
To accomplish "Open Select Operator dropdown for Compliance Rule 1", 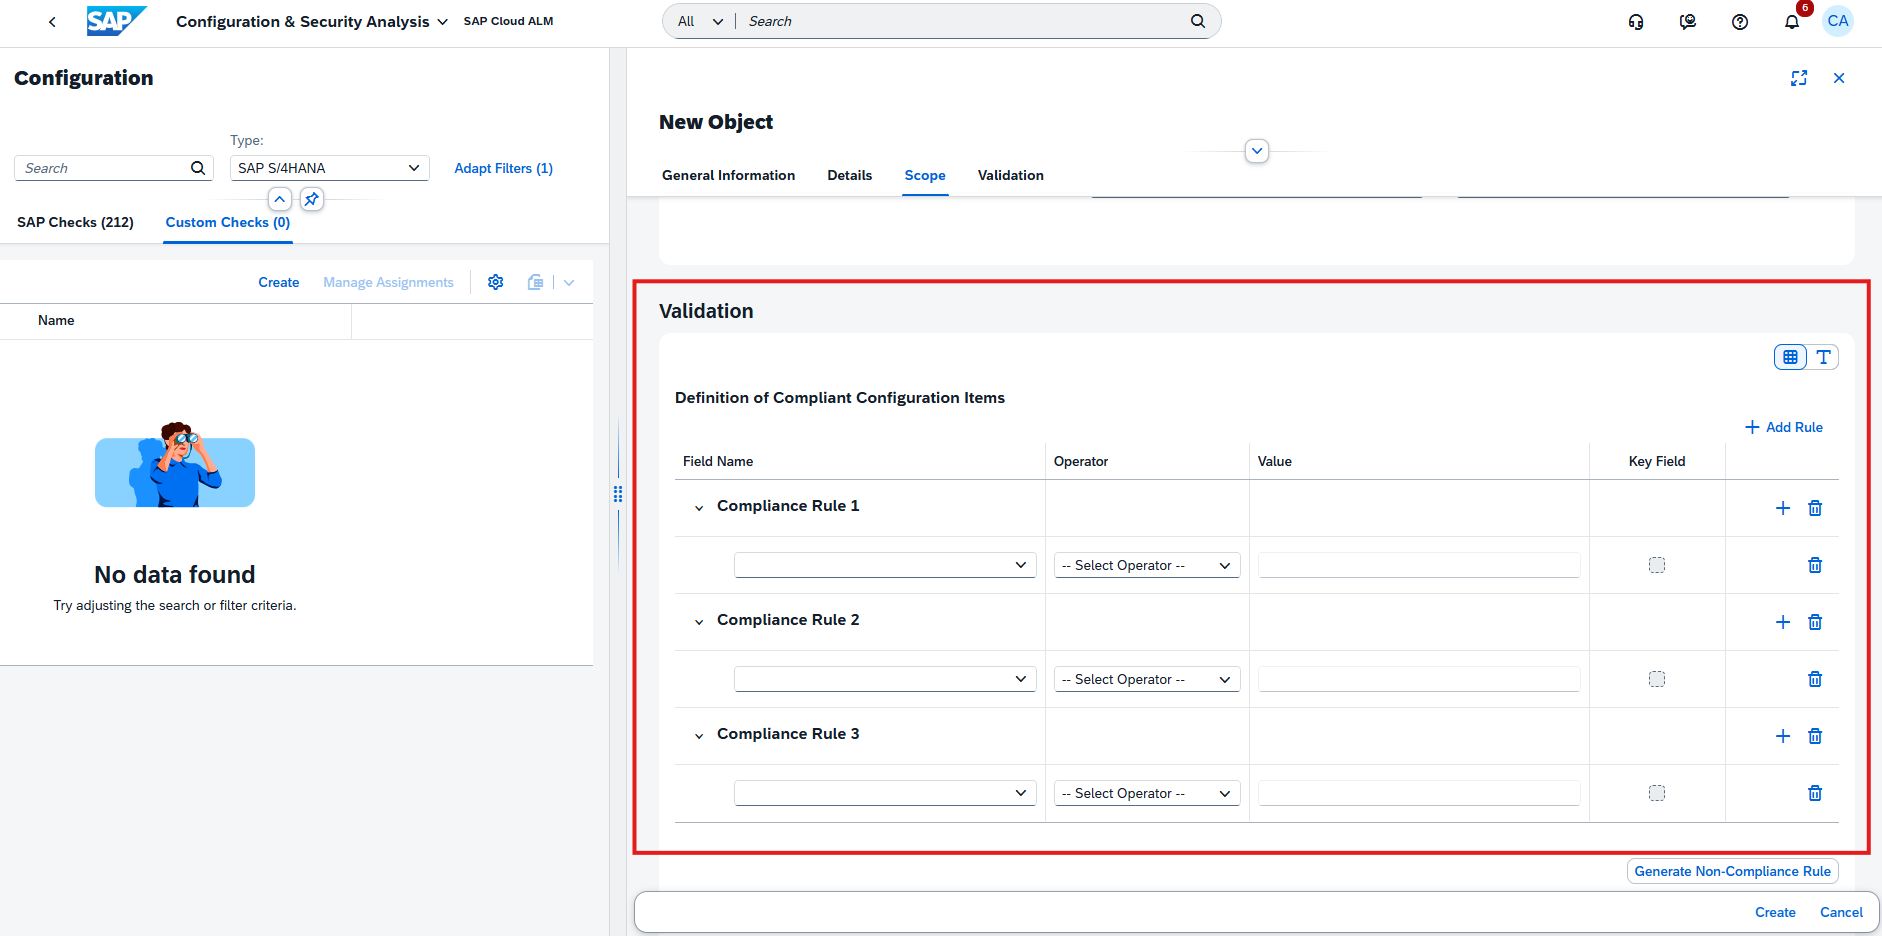I will pos(1147,565).
